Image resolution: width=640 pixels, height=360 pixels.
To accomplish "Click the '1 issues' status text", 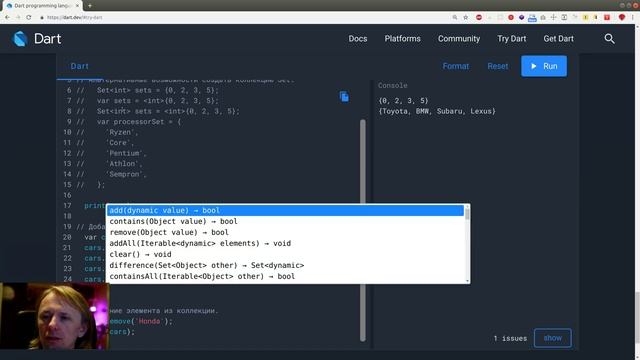I will 510,338.
